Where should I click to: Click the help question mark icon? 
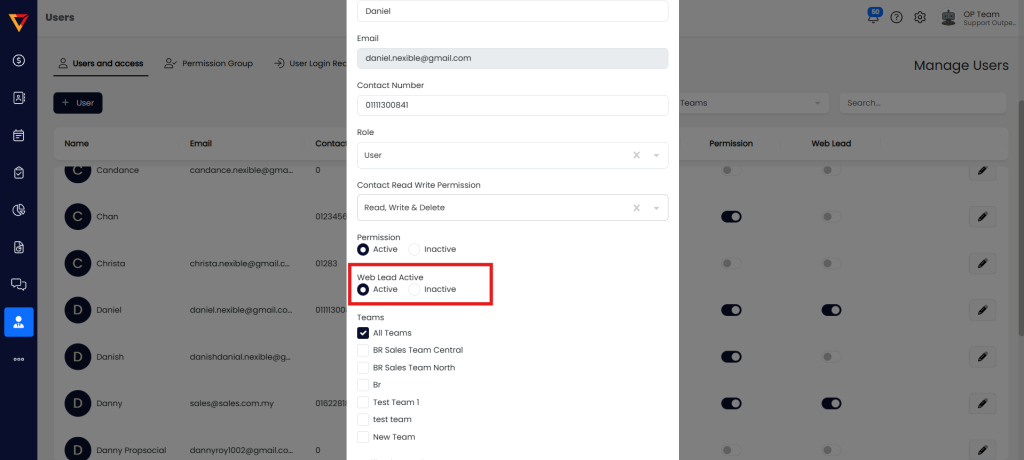coord(896,17)
